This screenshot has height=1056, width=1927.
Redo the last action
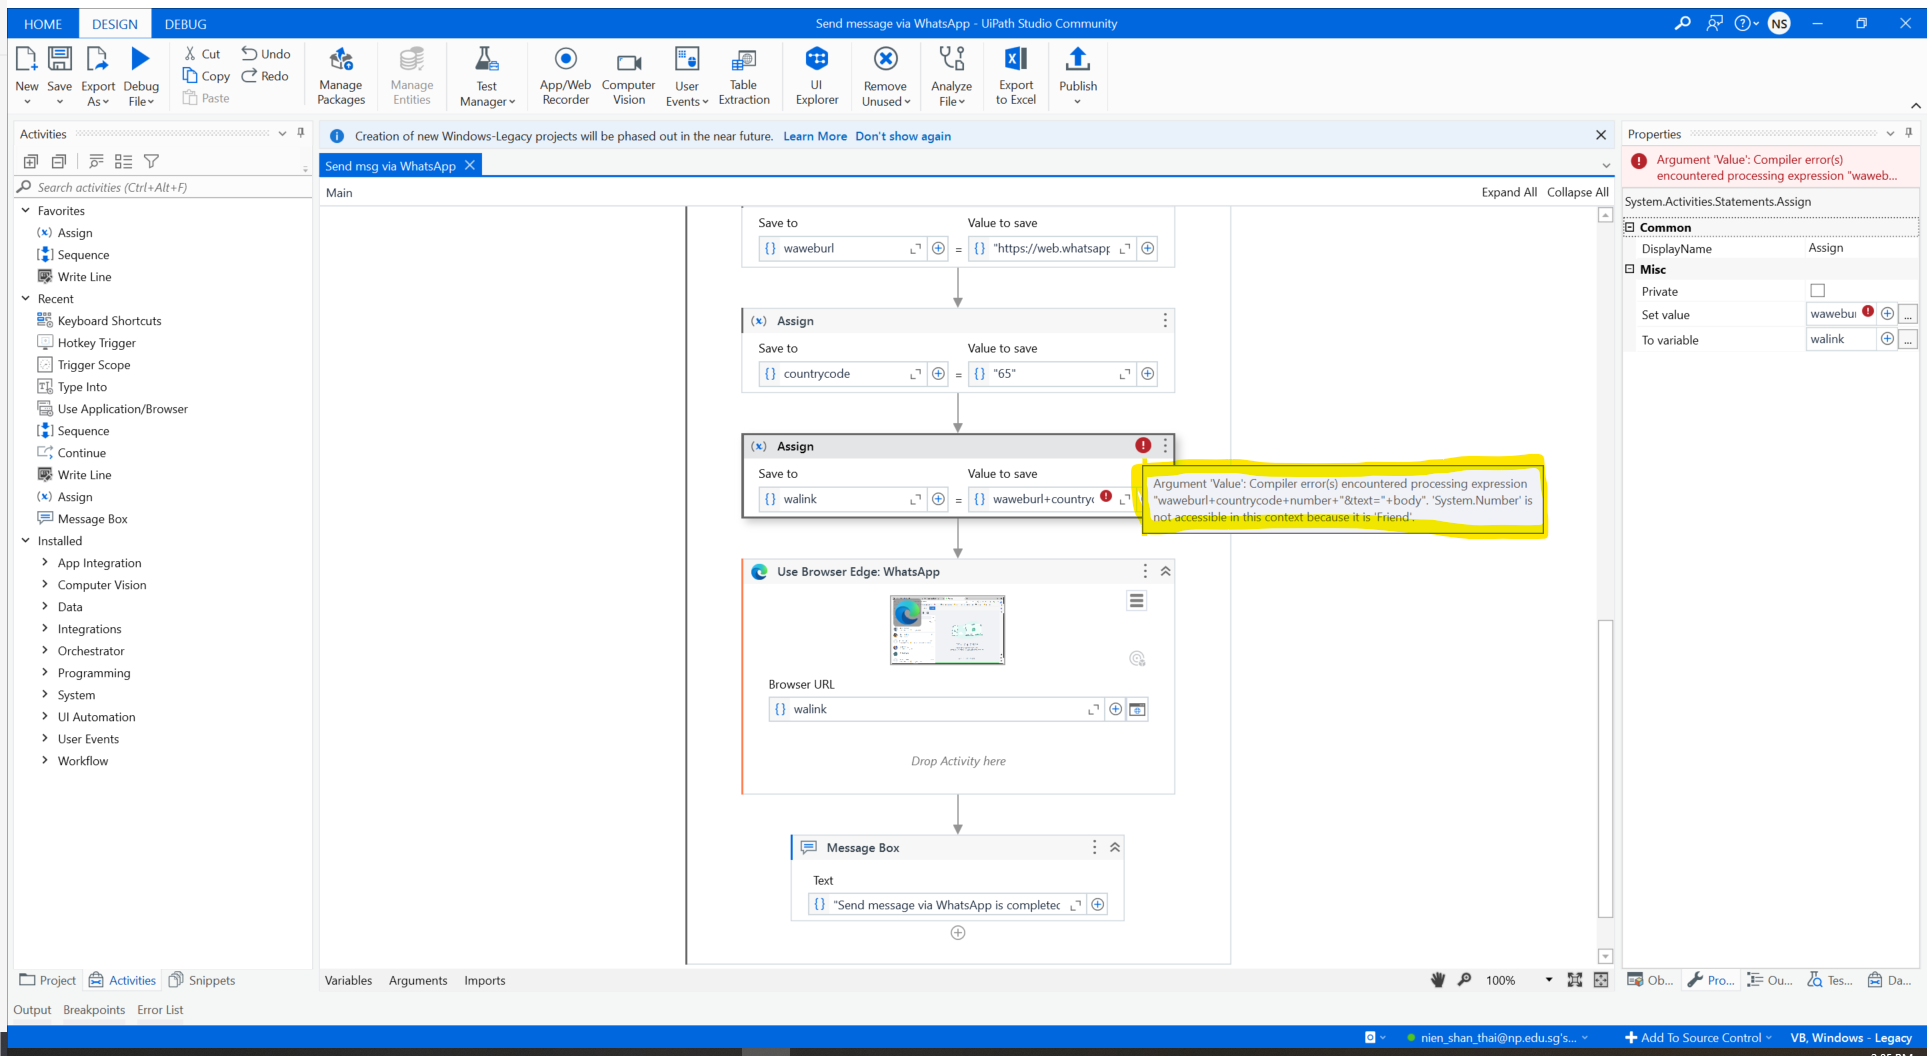click(x=265, y=76)
